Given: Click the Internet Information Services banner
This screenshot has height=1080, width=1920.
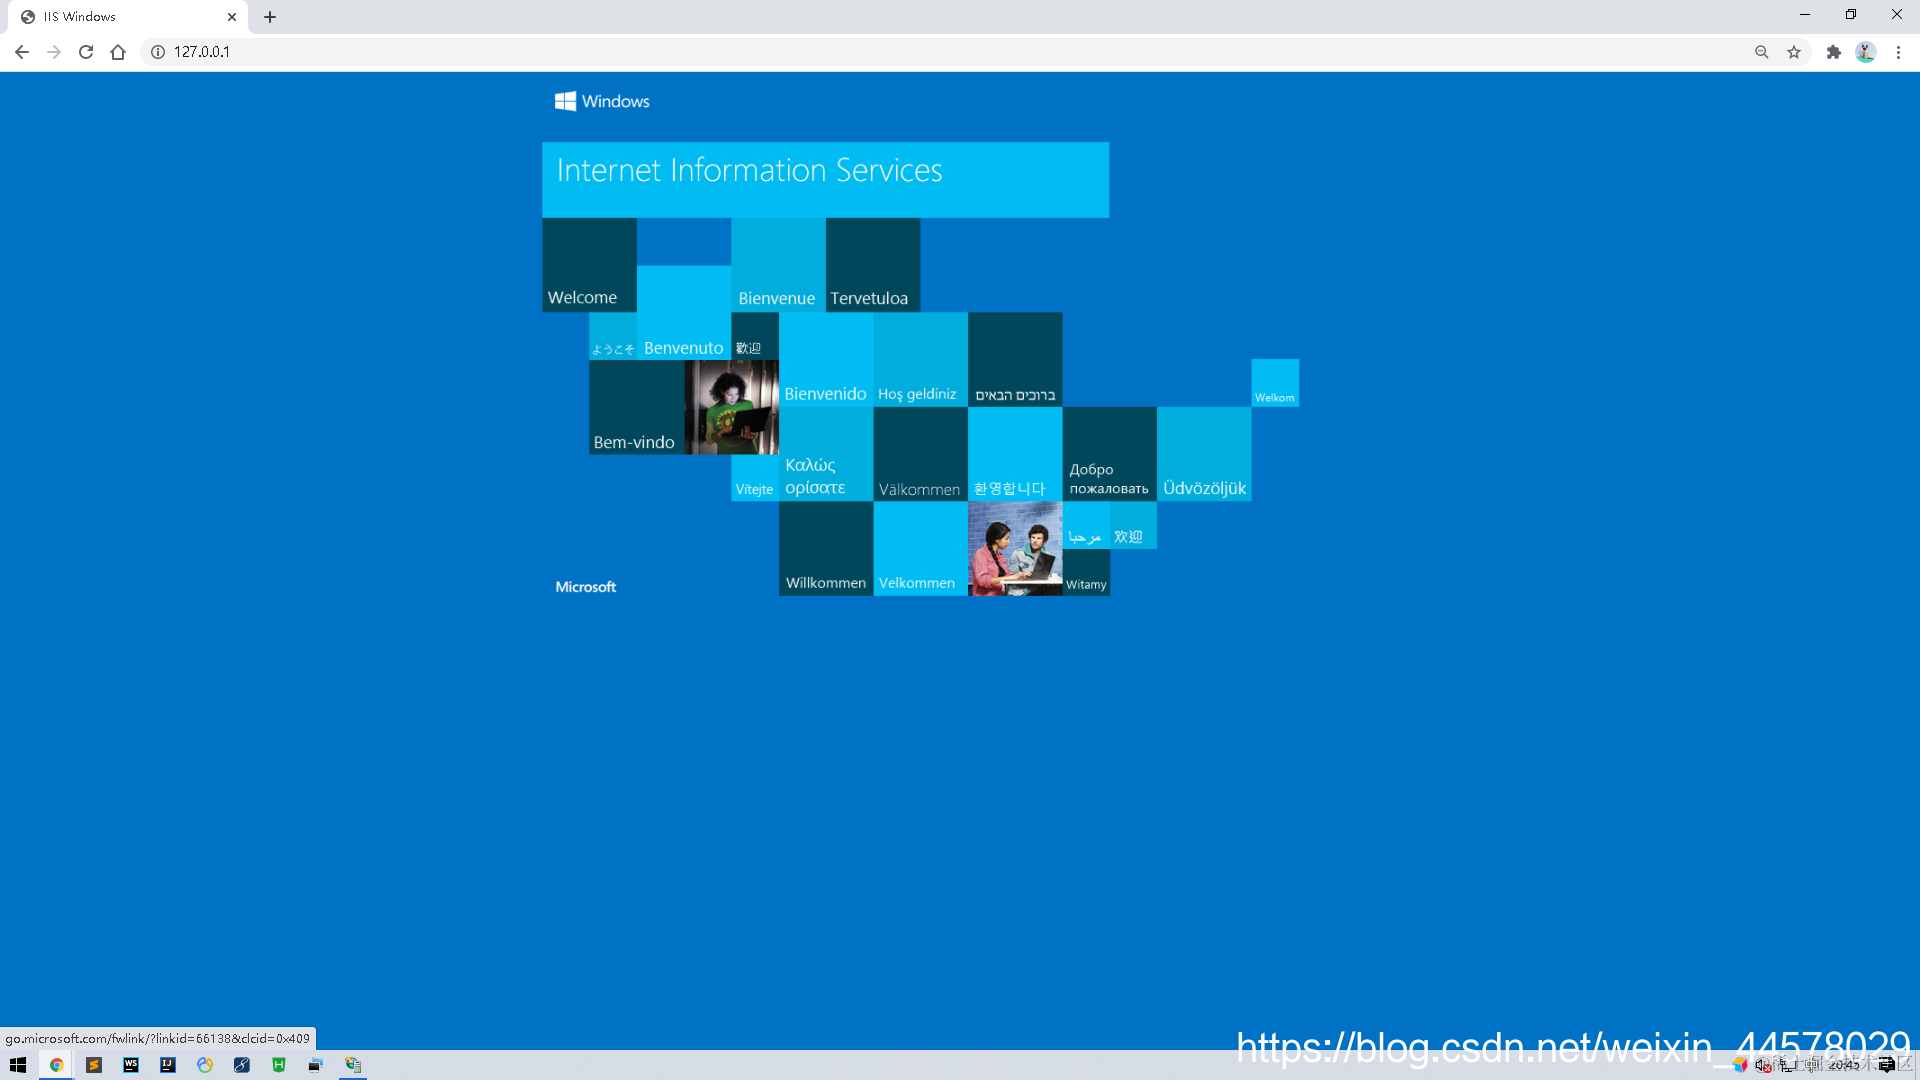Looking at the screenshot, I should (825, 180).
